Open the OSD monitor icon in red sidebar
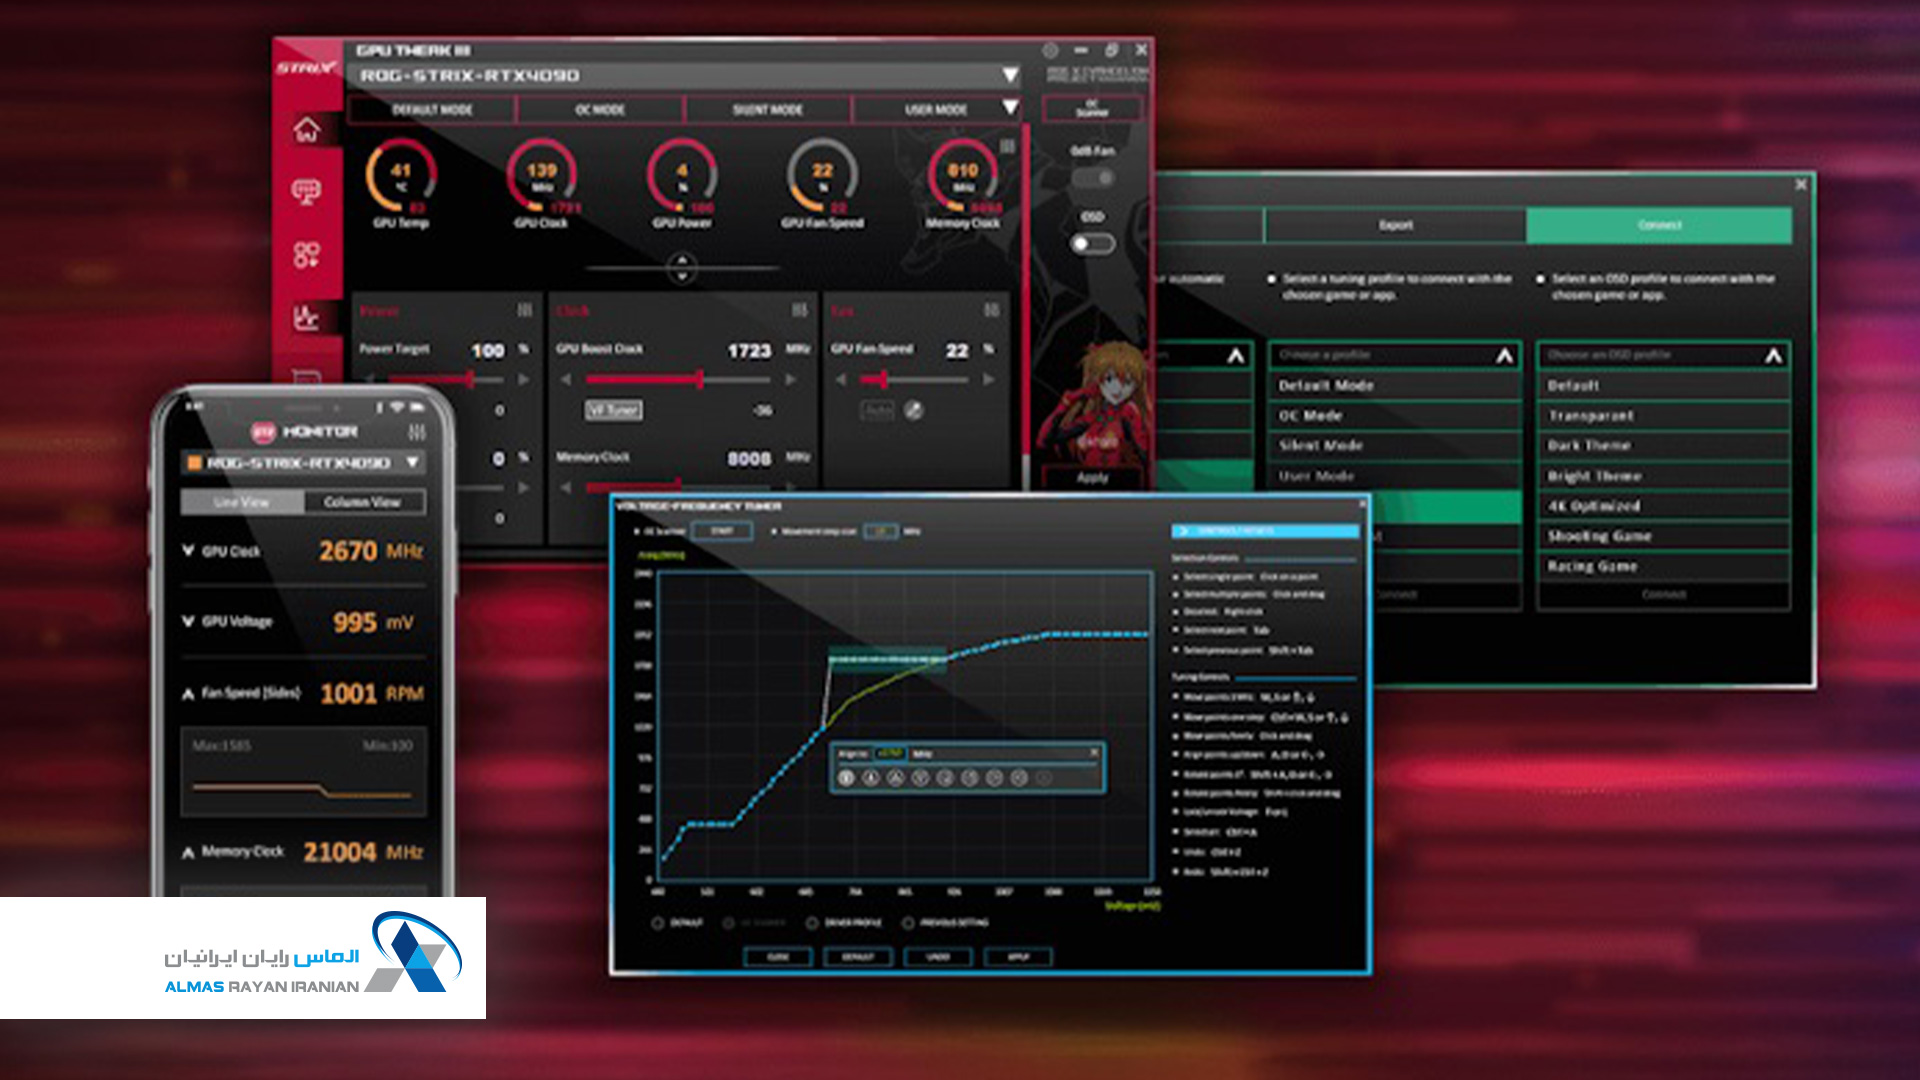1920x1080 pixels. click(x=306, y=191)
